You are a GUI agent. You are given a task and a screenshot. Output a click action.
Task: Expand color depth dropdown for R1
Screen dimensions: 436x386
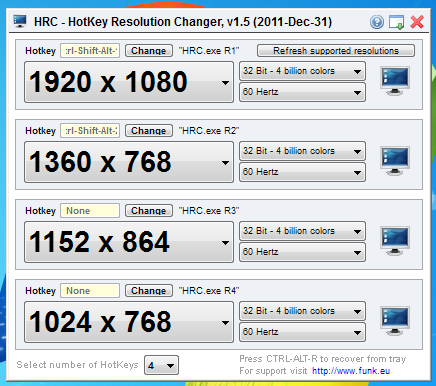(x=302, y=71)
